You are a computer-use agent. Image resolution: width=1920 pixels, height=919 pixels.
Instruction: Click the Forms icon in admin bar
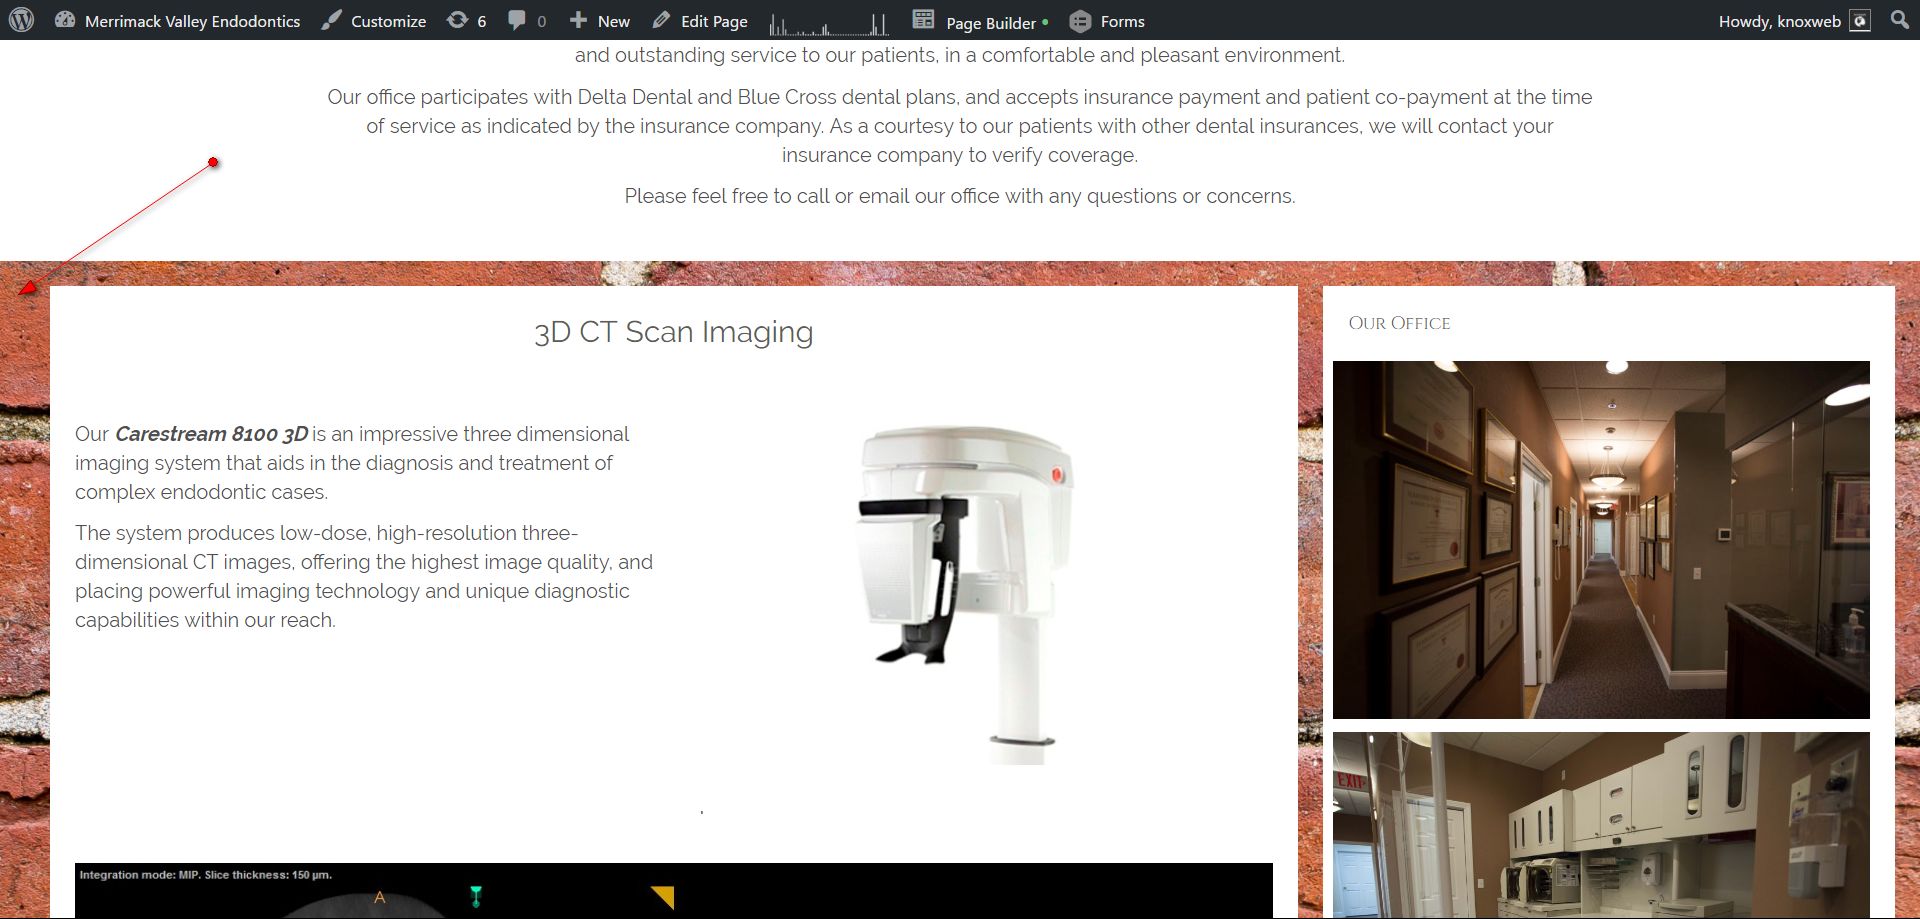click(x=1080, y=21)
